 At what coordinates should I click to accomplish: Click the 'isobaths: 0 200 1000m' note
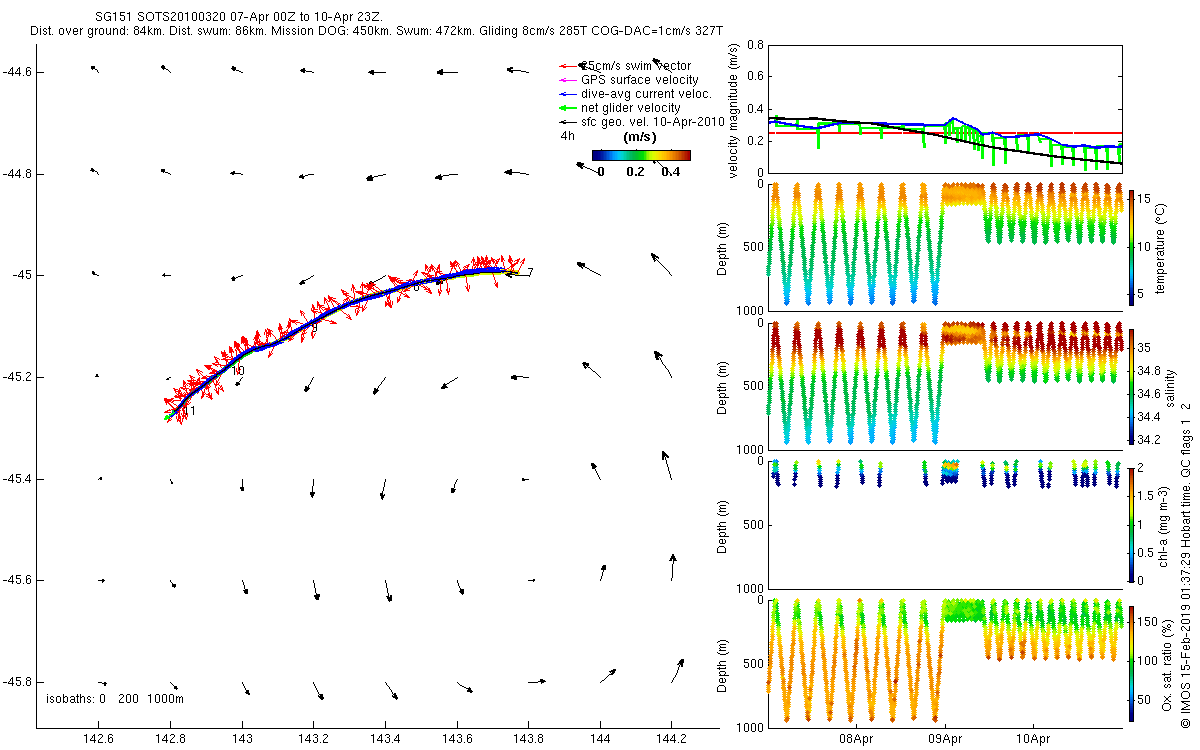pos(115,697)
